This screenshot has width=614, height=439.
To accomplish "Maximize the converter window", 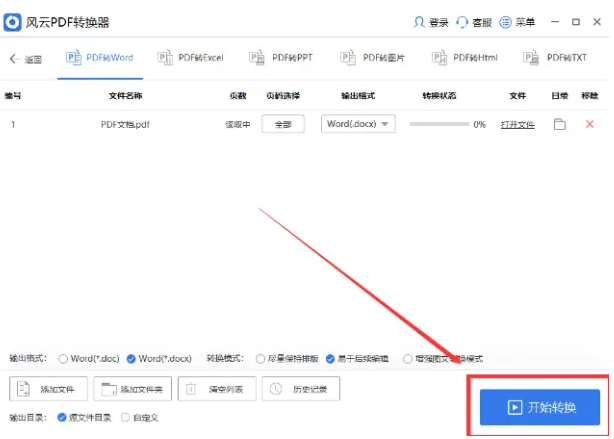I will tap(576, 22).
